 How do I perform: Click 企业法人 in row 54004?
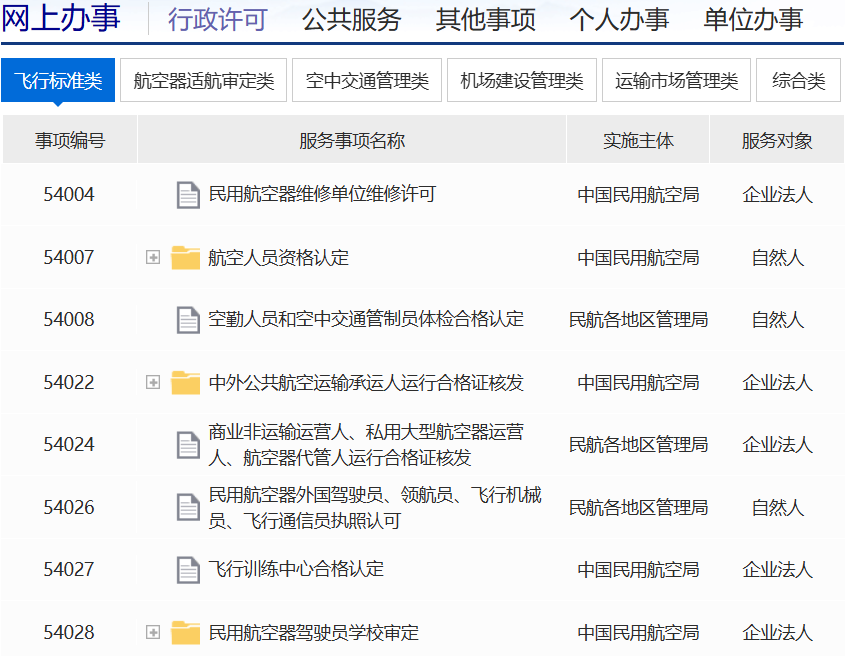(x=777, y=195)
